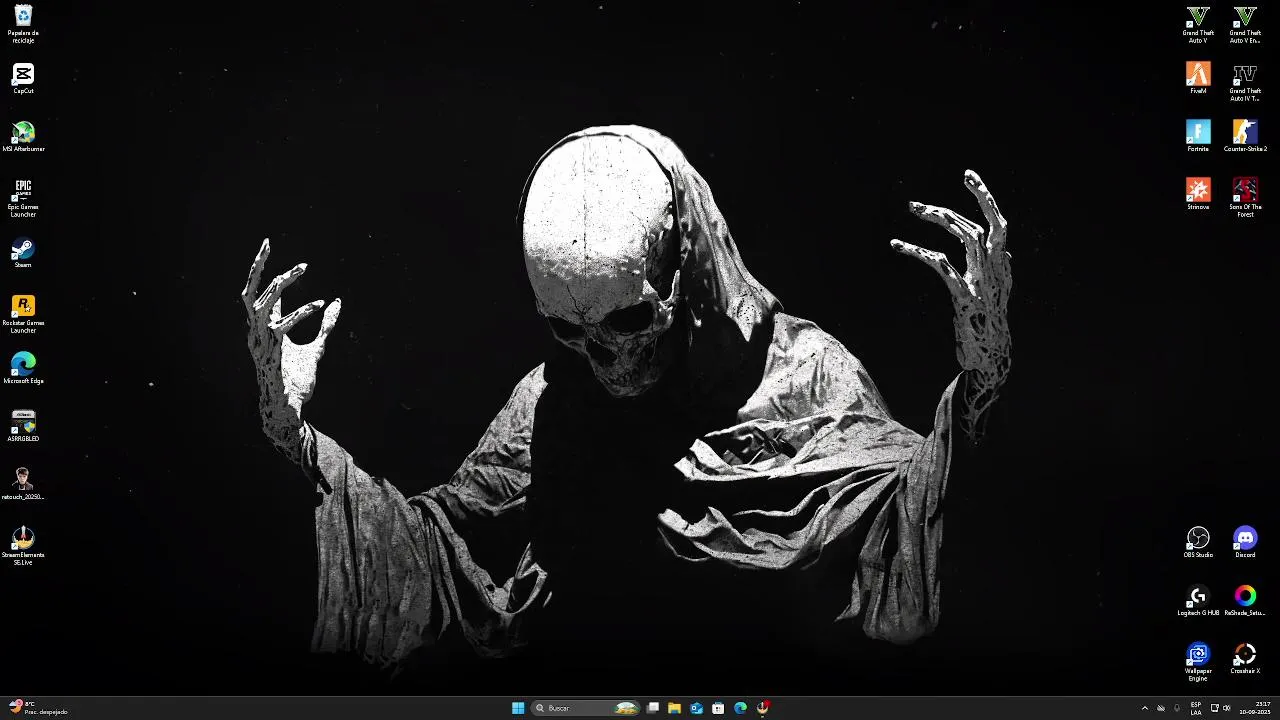The width and height of the screenshot is (1280, 720).
Task: Select the Discord desktop shortcut
Action: coord(1245,543)
